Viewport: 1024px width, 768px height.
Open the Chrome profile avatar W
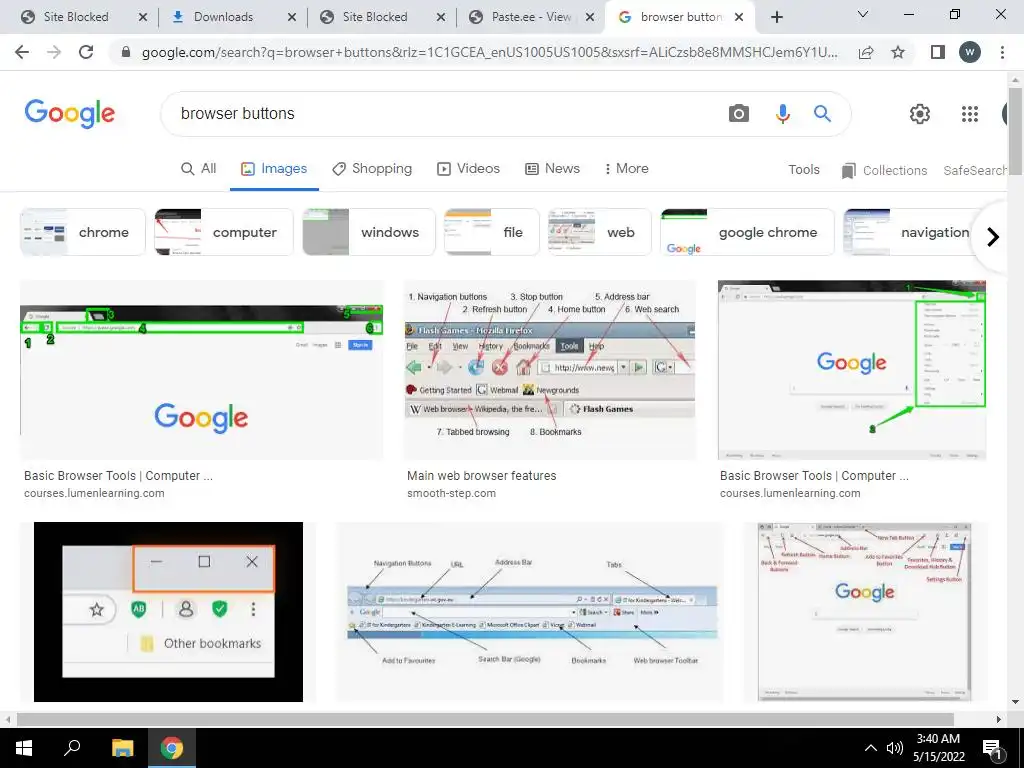pyautogui.click(x=970, y=52)
